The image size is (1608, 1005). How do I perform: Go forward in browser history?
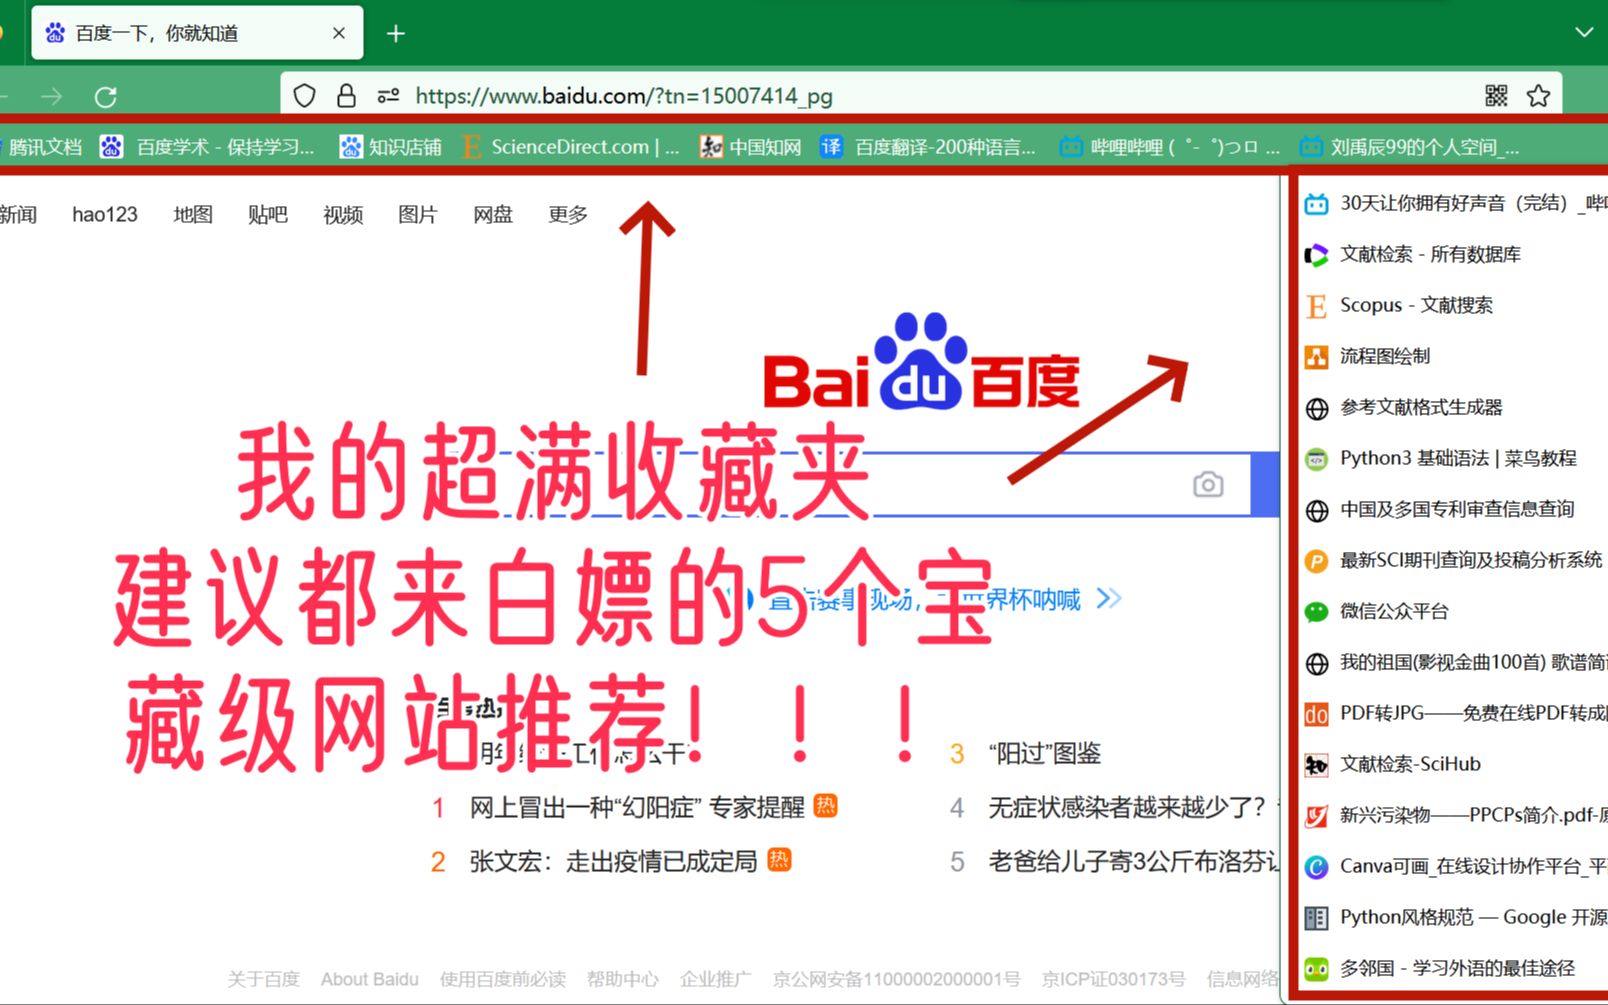click(51, 96)
